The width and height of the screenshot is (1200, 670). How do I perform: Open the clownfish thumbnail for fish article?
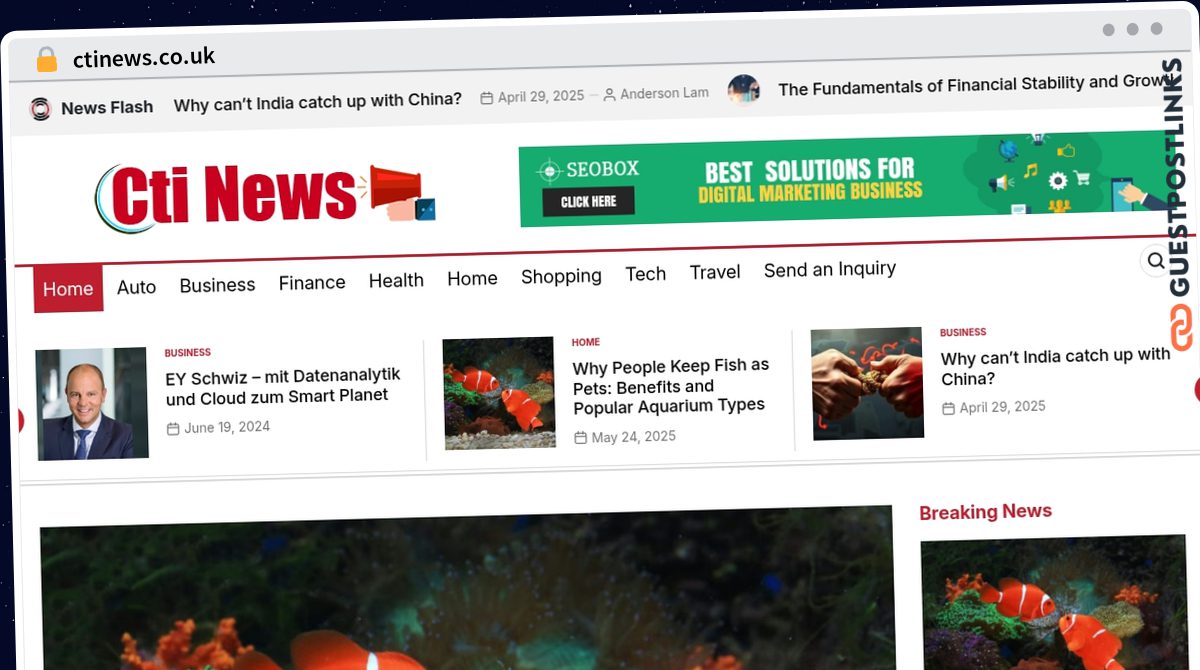coord(498,393)
